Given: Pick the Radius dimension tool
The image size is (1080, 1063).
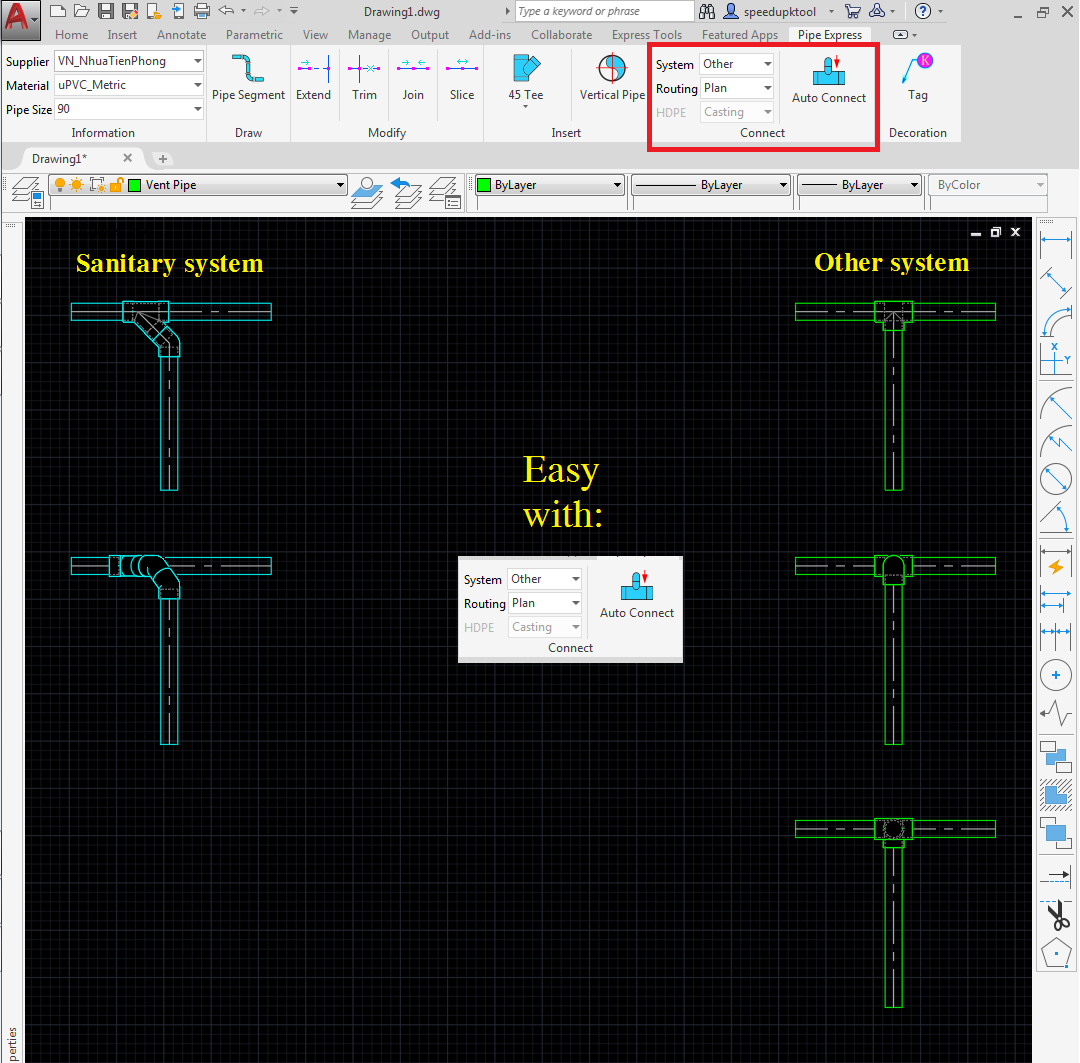Looking at the screenshot, I should [x=1055, y=404].
